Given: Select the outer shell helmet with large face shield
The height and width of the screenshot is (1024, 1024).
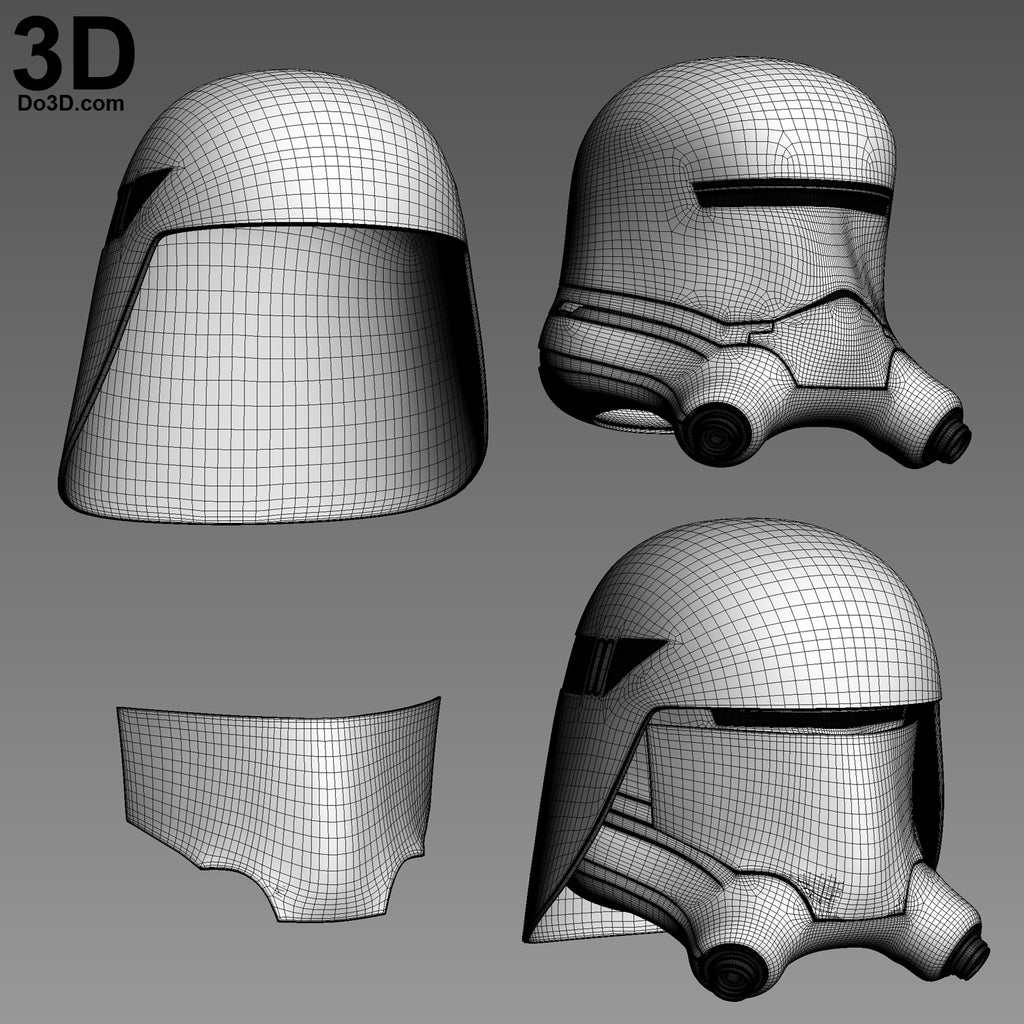Looking at the screenshot, I should (x=273, y=297).
